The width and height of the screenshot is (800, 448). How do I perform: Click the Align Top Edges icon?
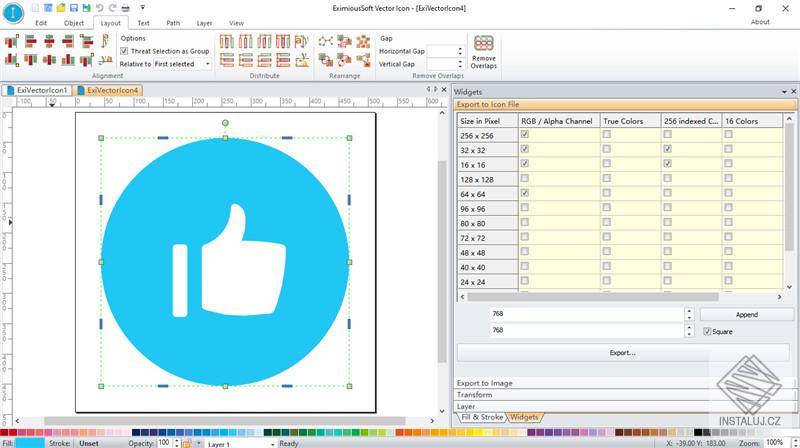pyautogui.click(x=31, y=60)
